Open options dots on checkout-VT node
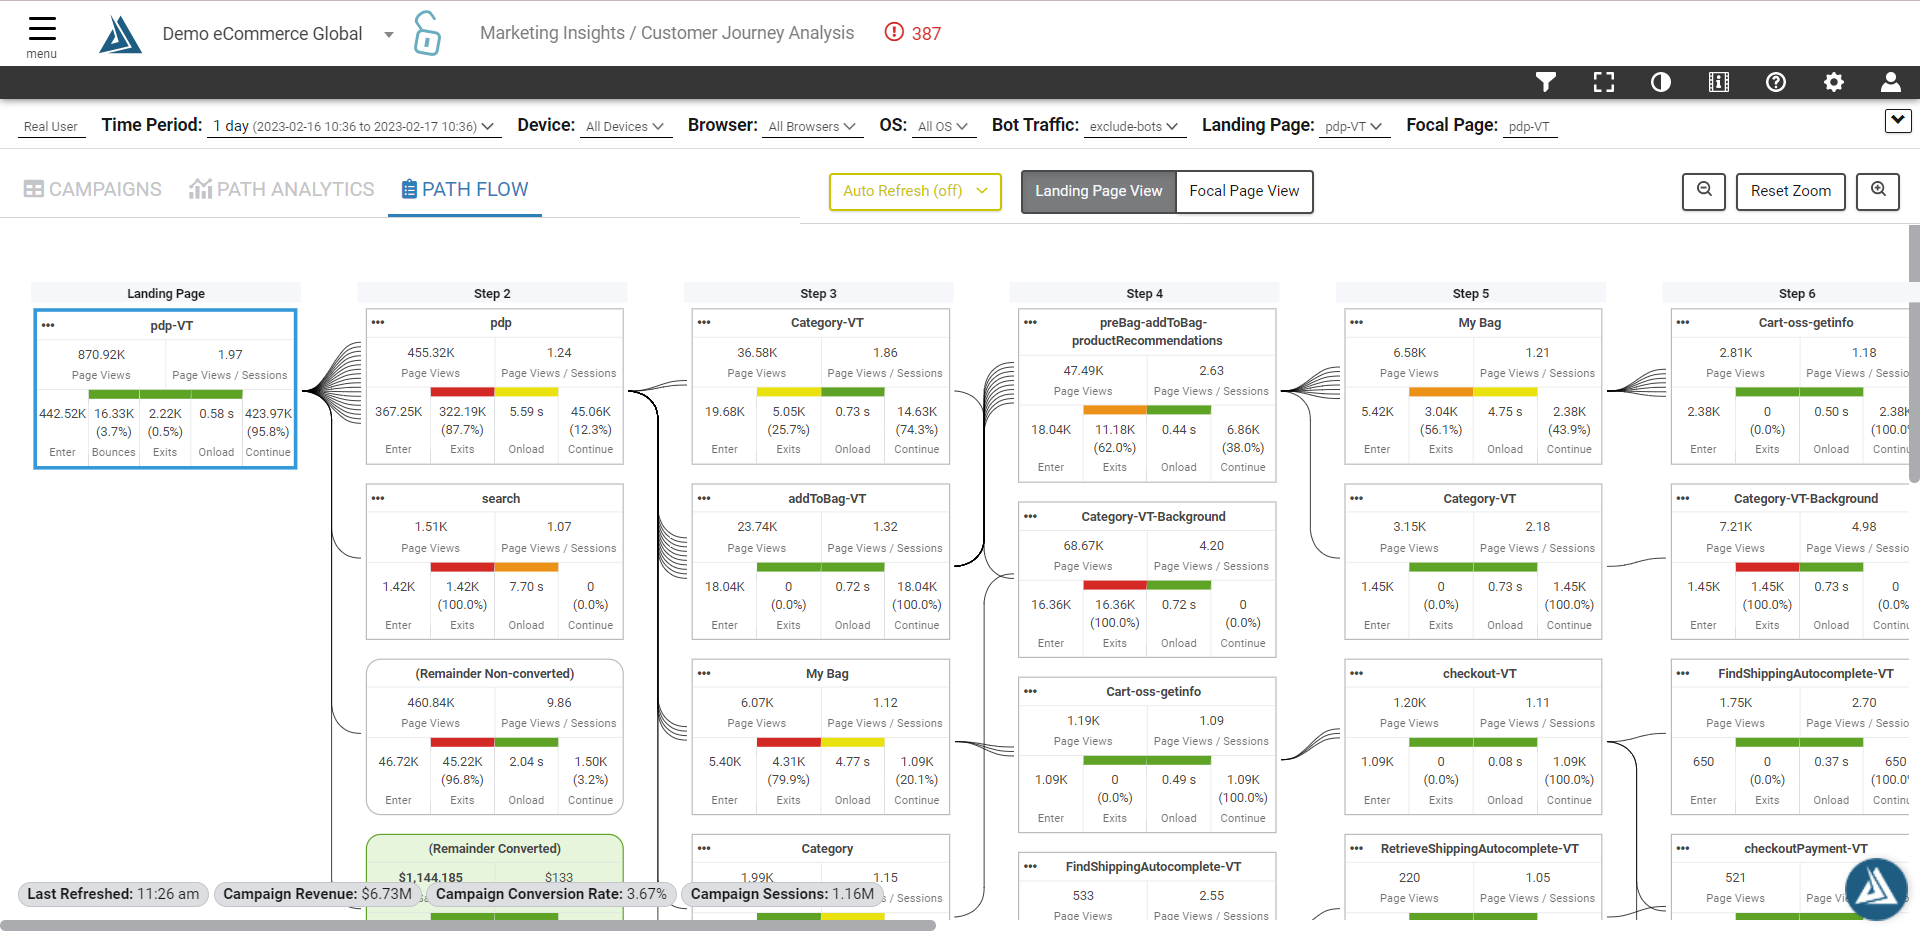 1356,673
